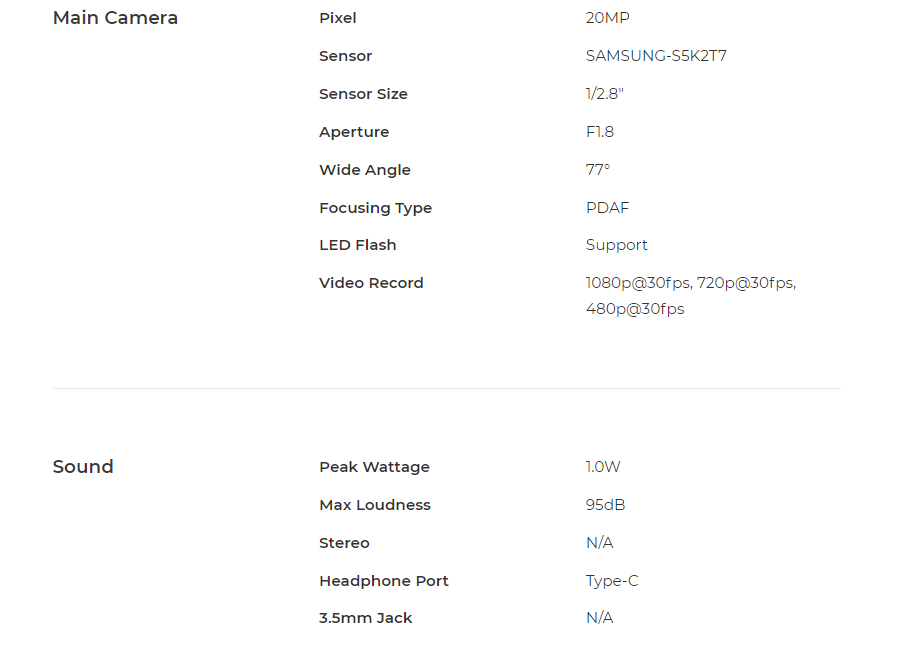
Task: Click the 95dB max loudness value
Action: [605, 504]
